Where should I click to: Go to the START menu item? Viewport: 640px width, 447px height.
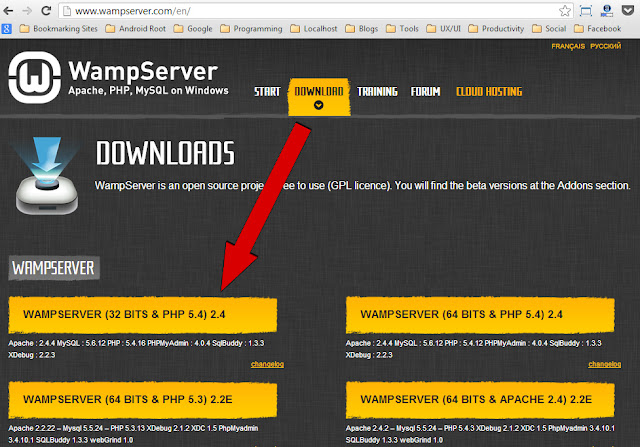[267, 91]
